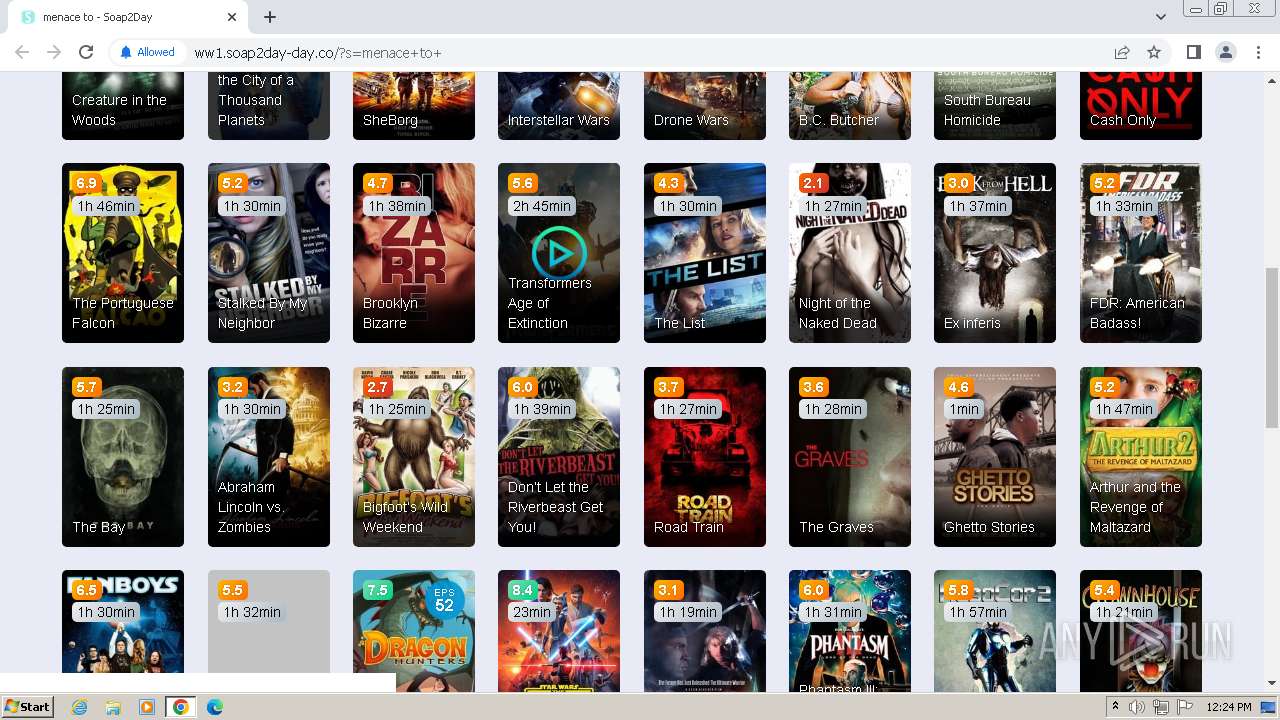This screenshot has width=1280, height=720.
Task: Click the 8.4 rating badge on Star Wars
Action: [522, 590]
